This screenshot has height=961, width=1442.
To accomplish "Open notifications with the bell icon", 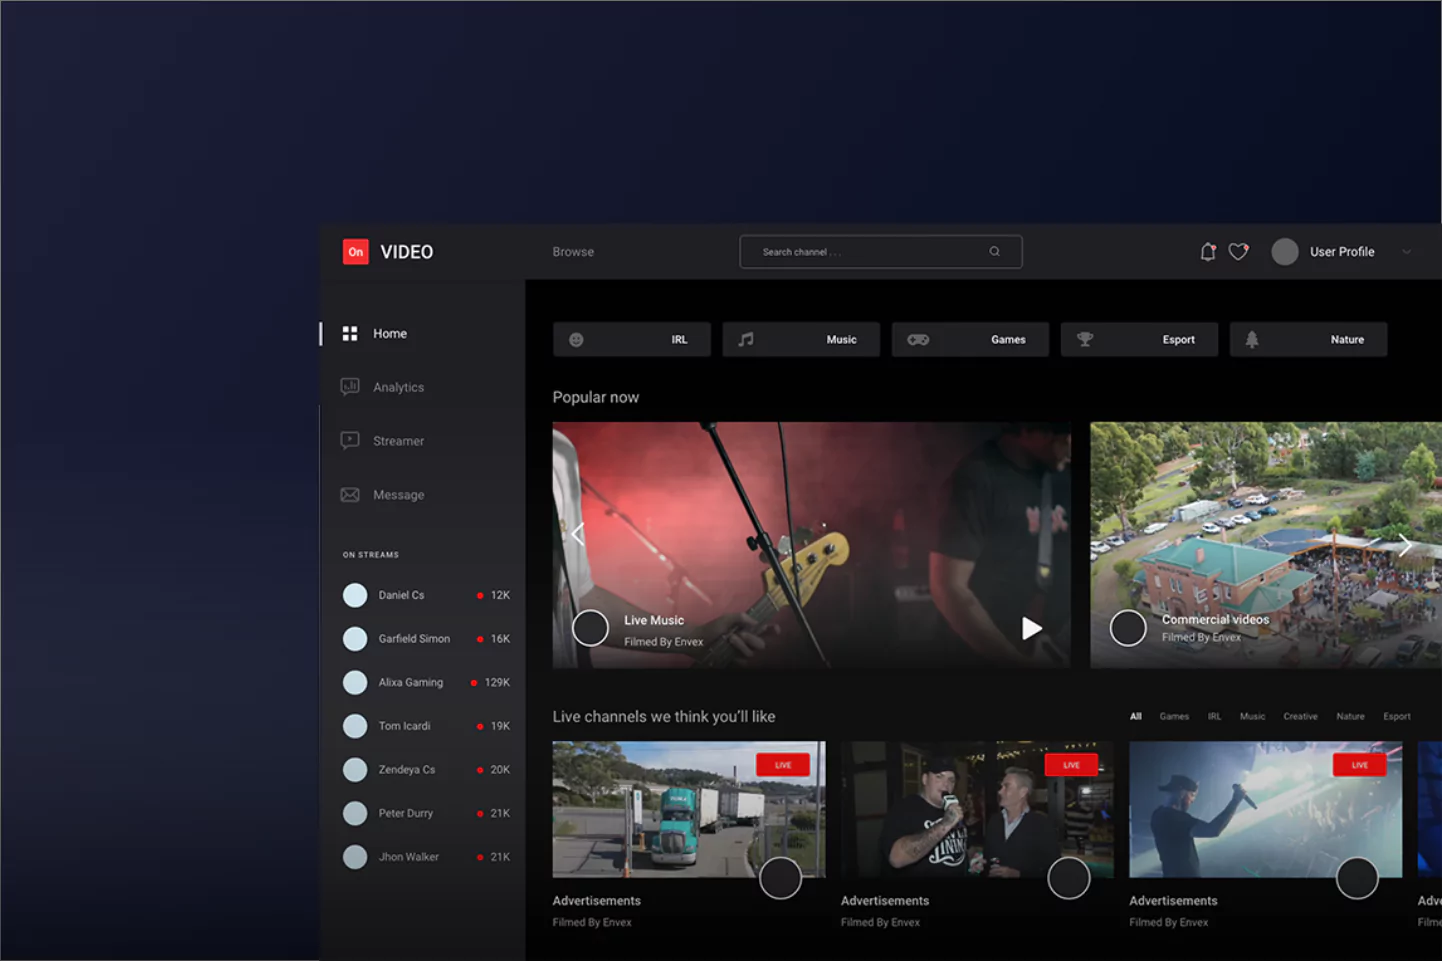I will click(1207, 251).
